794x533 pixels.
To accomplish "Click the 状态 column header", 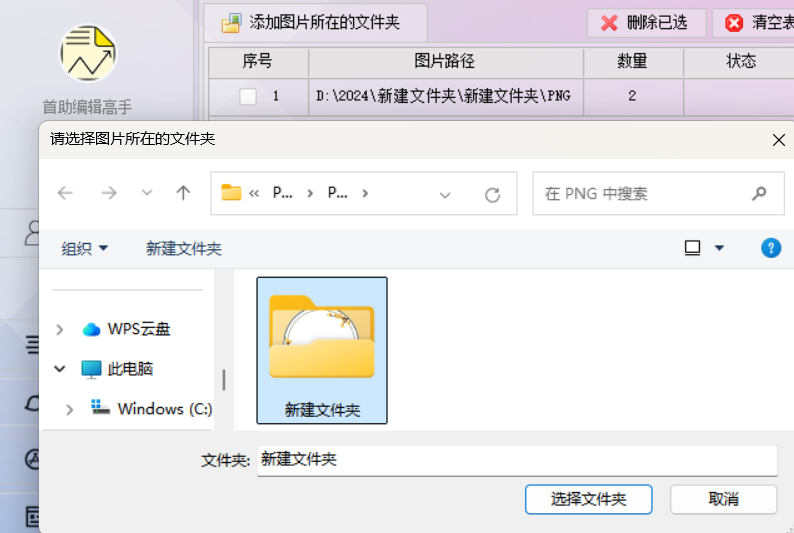I will (740, 62).
